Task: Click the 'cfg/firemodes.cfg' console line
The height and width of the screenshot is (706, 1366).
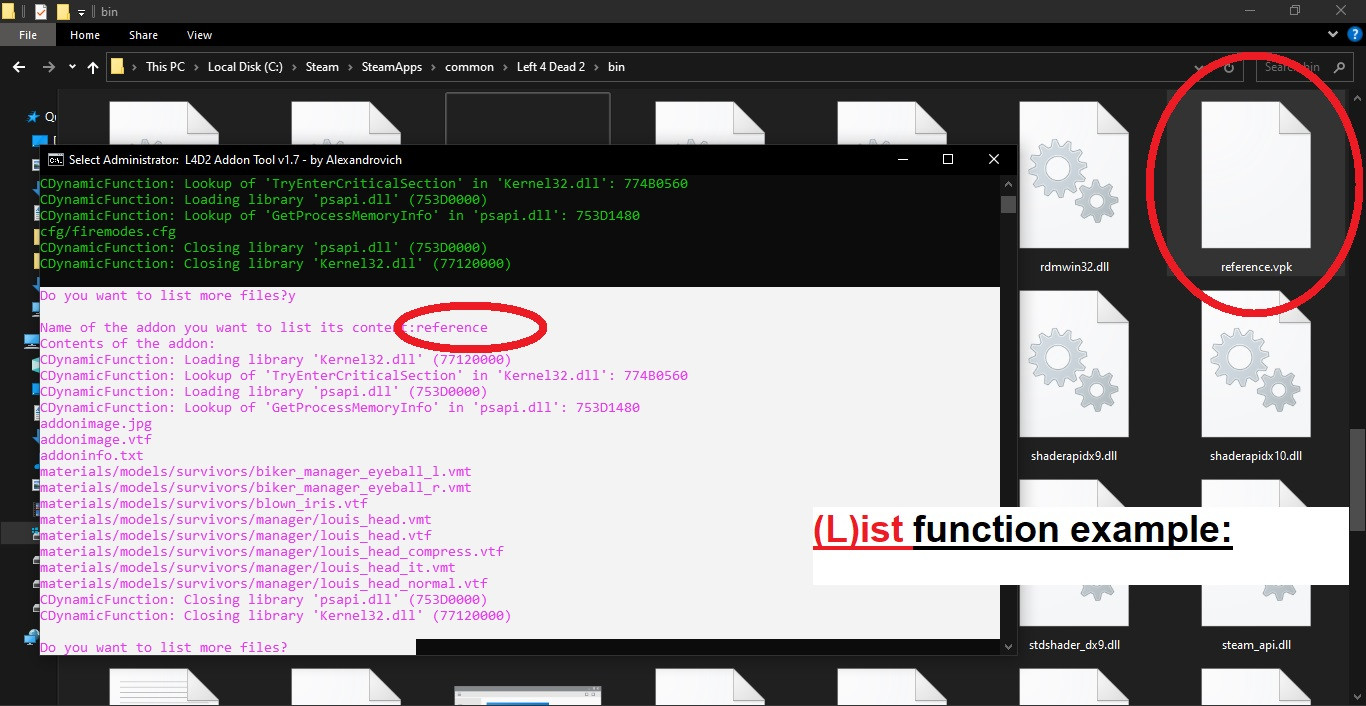Action: pyautogui.click(x=108, y=232)
